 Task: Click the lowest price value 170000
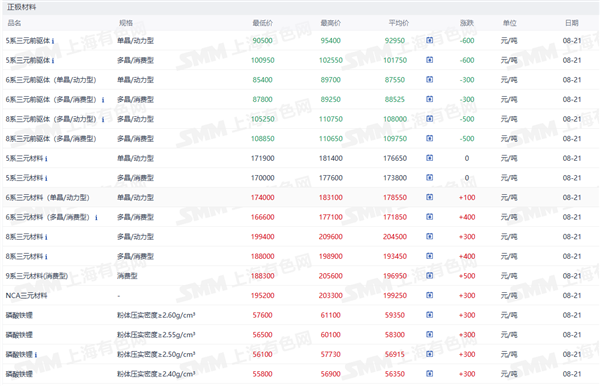point(262,178)
